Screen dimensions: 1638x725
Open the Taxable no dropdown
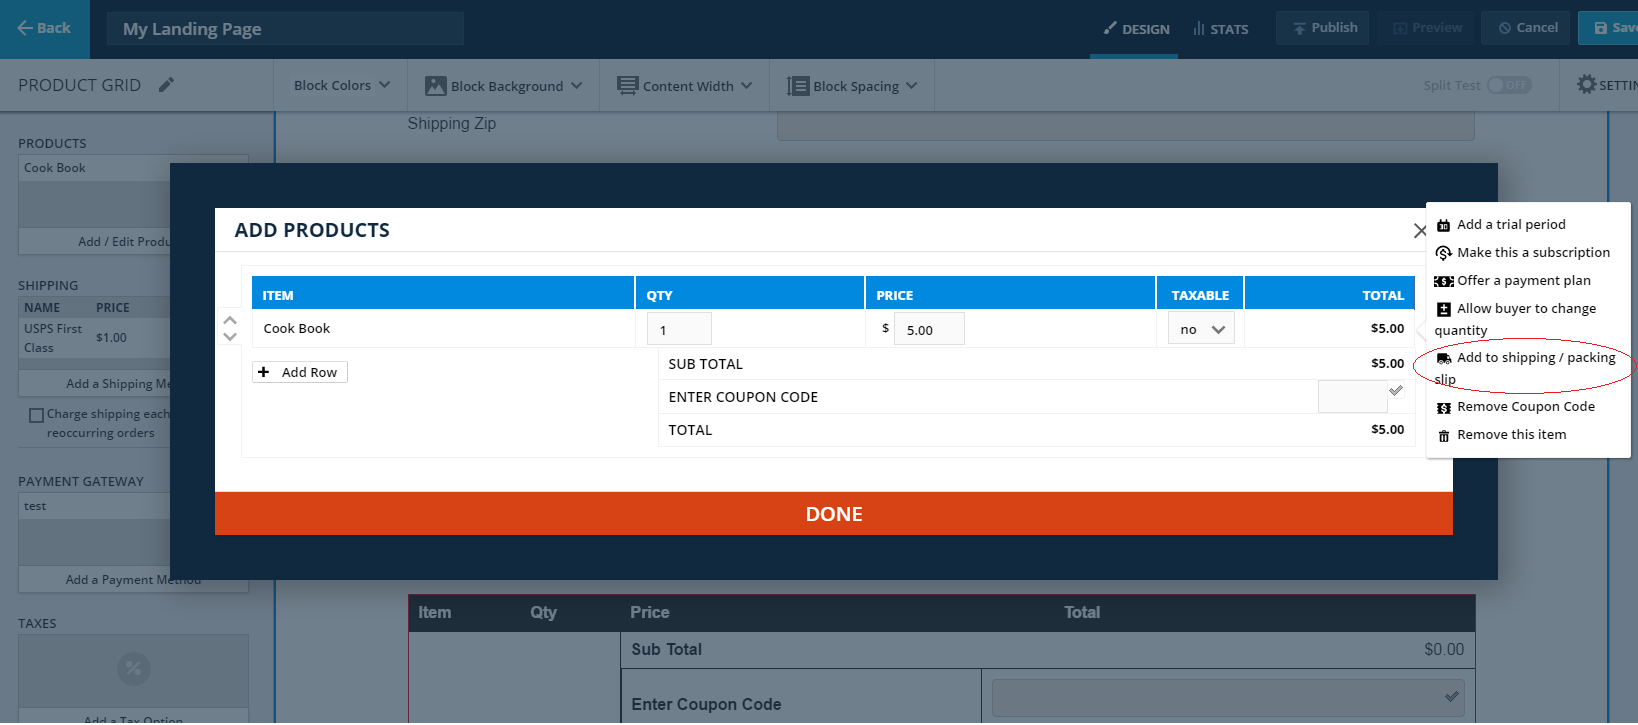coord(1201,329)
